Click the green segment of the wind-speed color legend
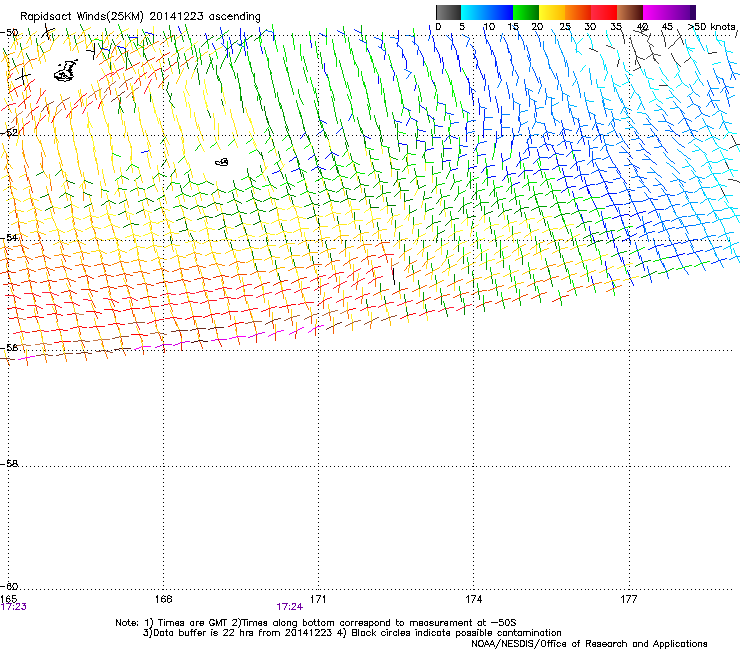 [526, 12]
